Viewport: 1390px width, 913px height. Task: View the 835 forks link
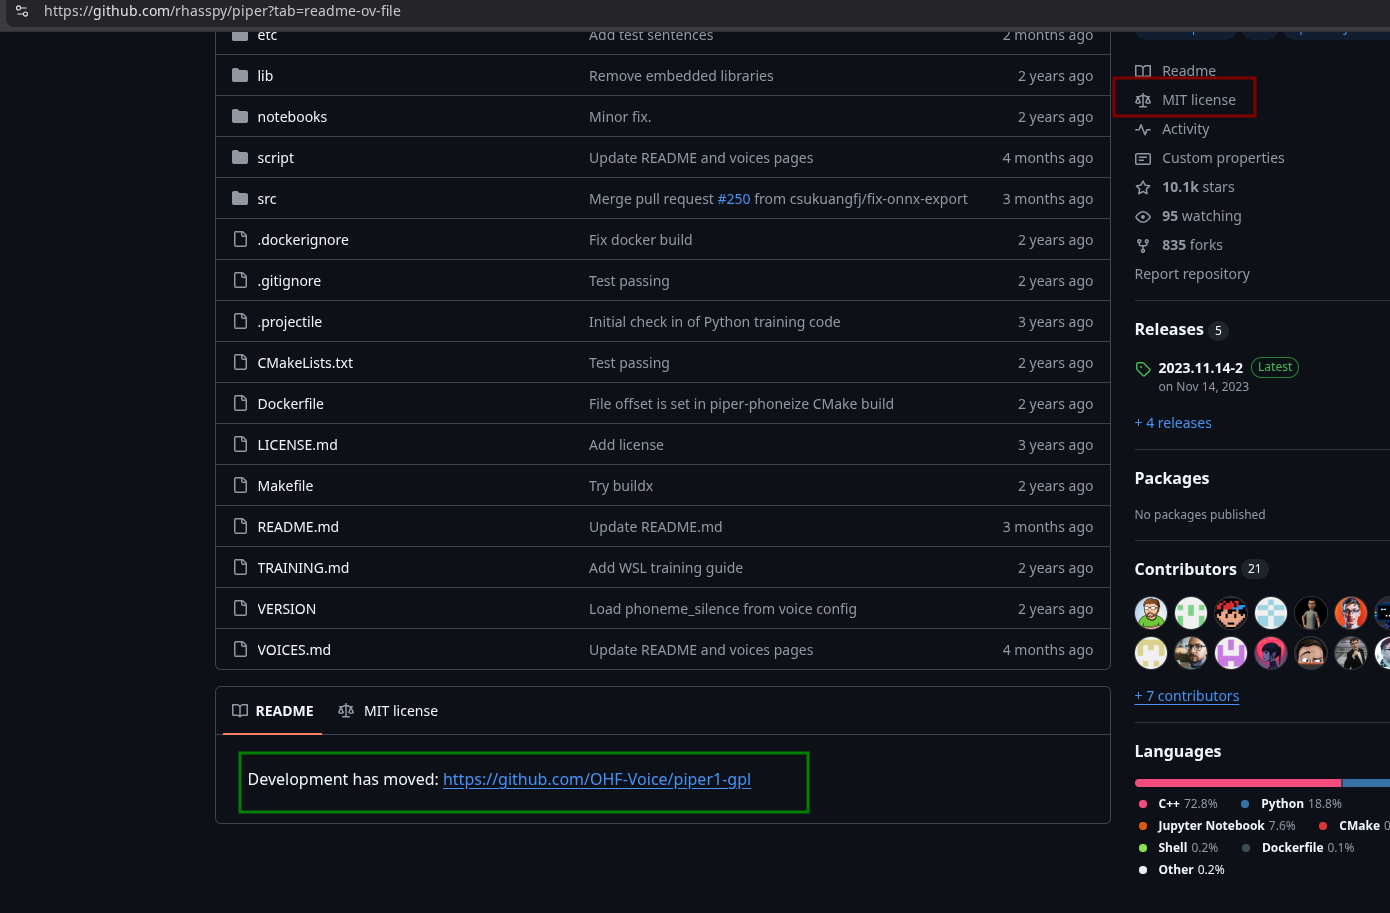pos(1192,245)
